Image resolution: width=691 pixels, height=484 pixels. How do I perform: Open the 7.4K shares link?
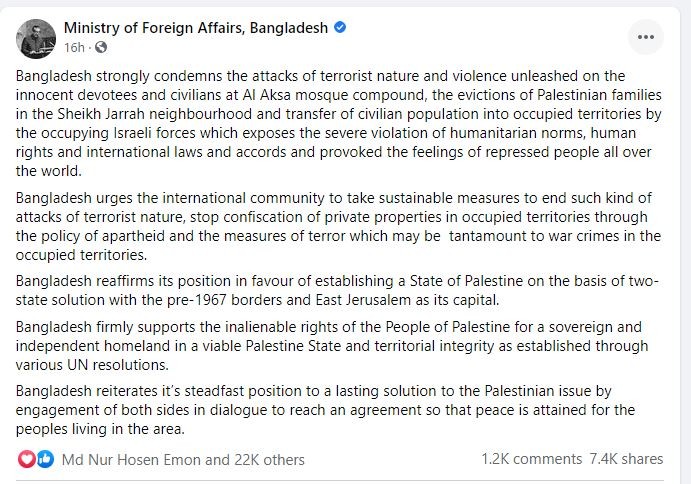click(626, 459)
